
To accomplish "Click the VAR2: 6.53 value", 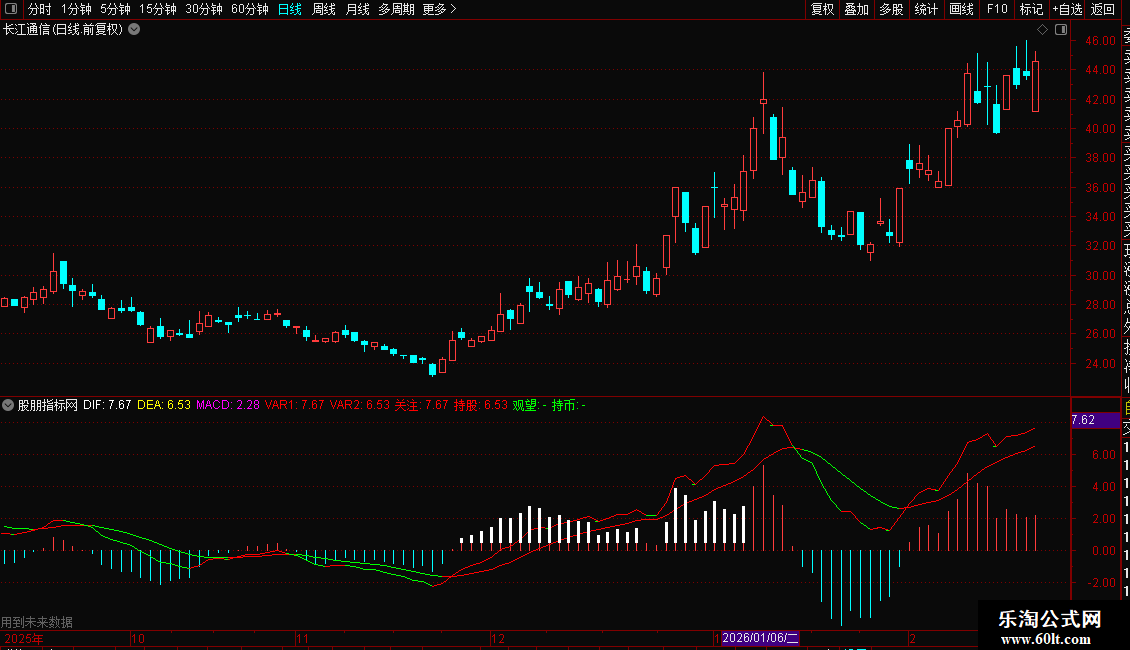I will point(360,405).
